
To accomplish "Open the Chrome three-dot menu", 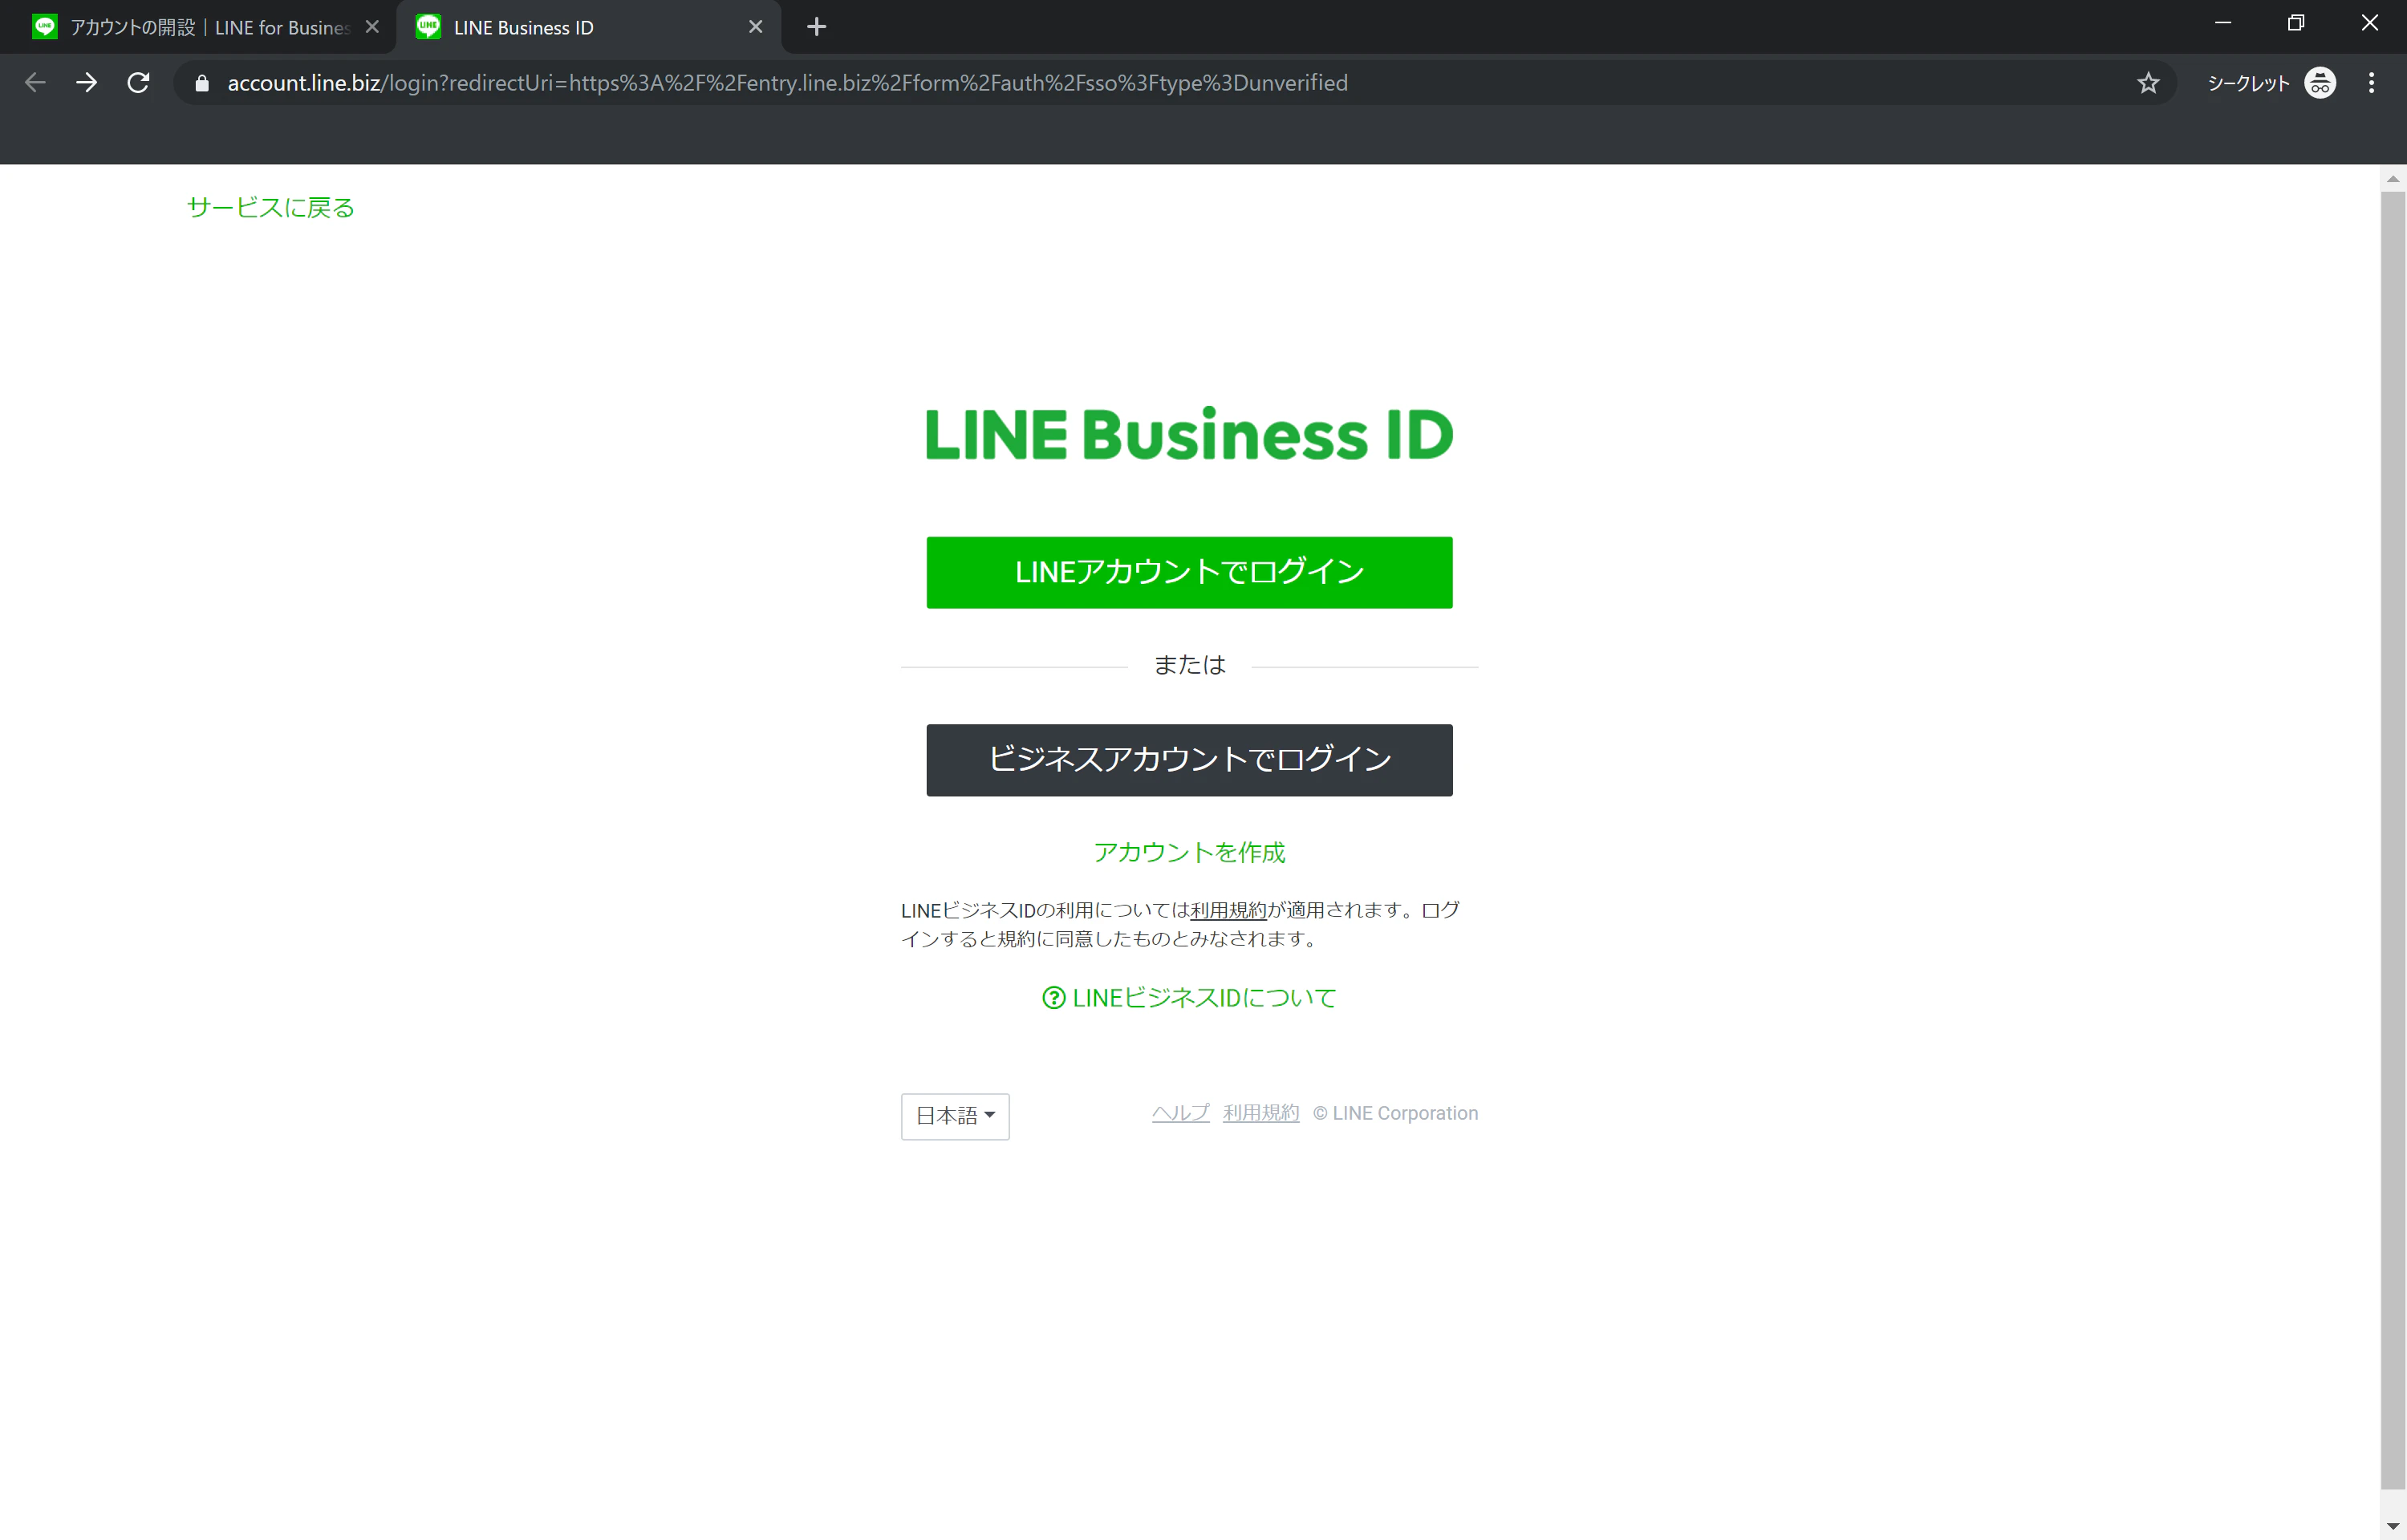I will [2371, 83].
